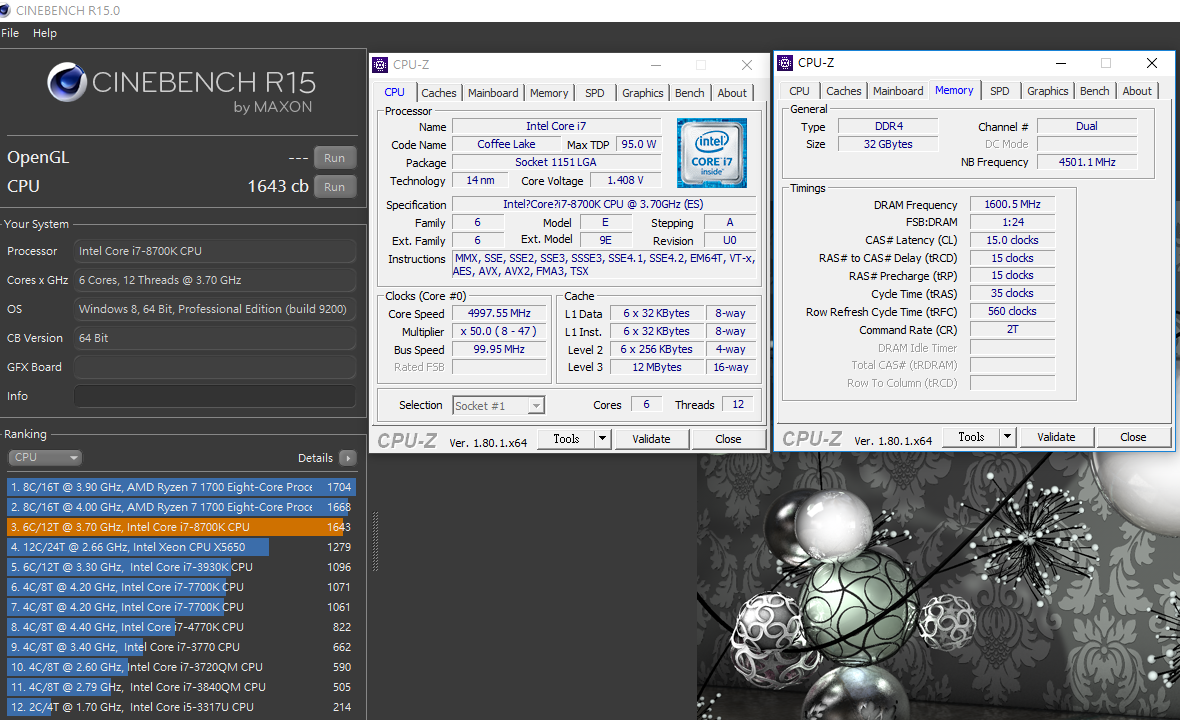Click the NB Frequency value 4501.1 MHz
The image size is (1180, 720).
click(x=1087, y=162)
